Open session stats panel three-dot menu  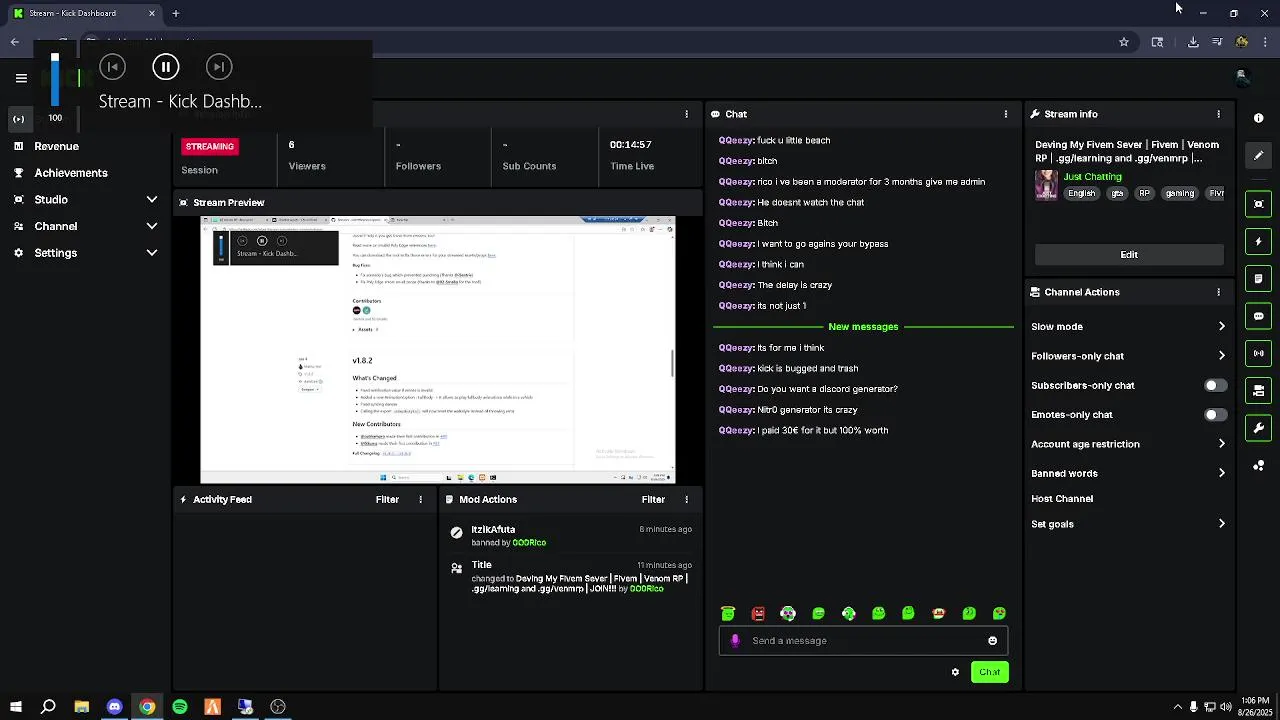pos(686,114)
